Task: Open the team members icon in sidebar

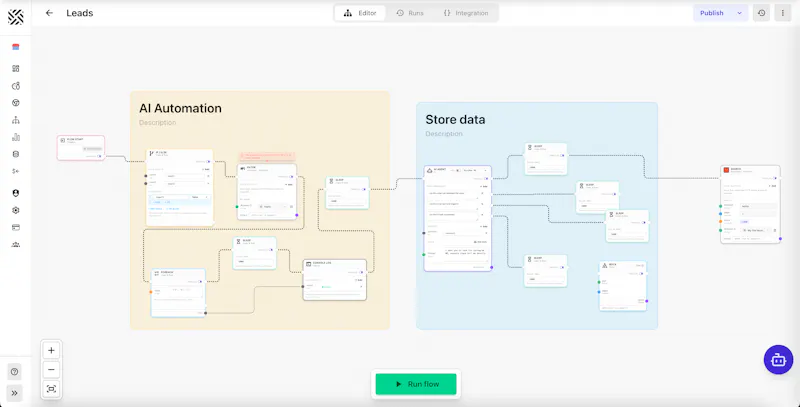Action: 15,244
